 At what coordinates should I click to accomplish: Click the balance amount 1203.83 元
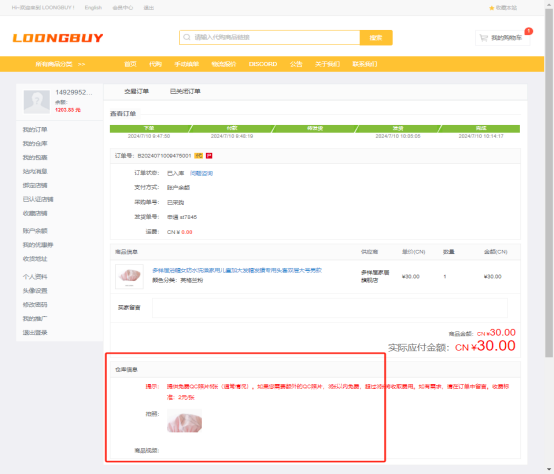[x=68, y=110]
